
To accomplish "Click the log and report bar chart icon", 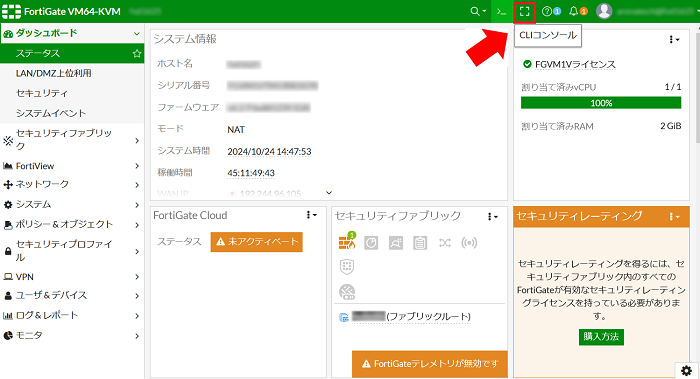I will (x=8, y=316).
